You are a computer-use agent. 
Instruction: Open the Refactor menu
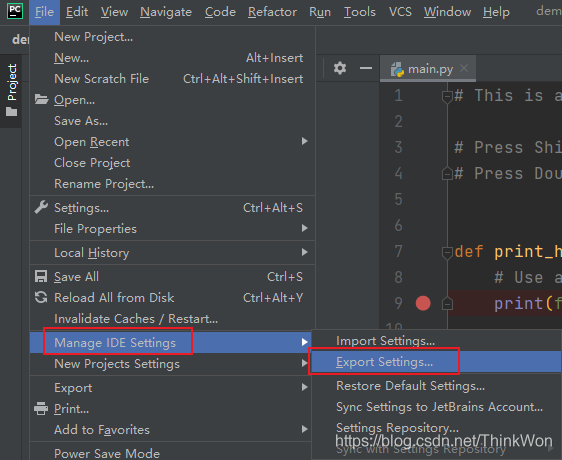pyautogui.click(x=272, y=12)
